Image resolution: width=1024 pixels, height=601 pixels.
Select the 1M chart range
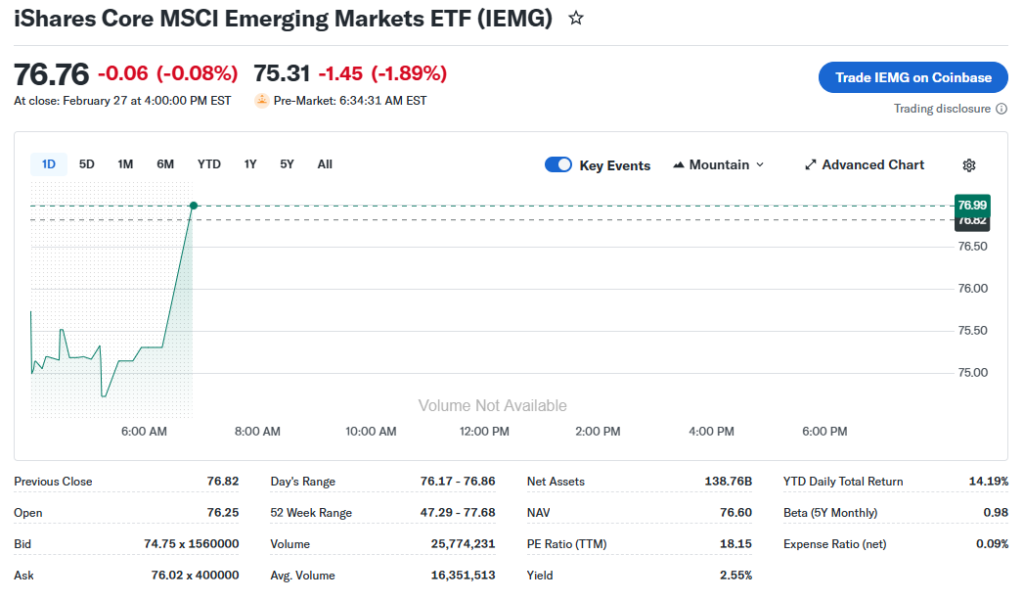click(x=125, y=164)
